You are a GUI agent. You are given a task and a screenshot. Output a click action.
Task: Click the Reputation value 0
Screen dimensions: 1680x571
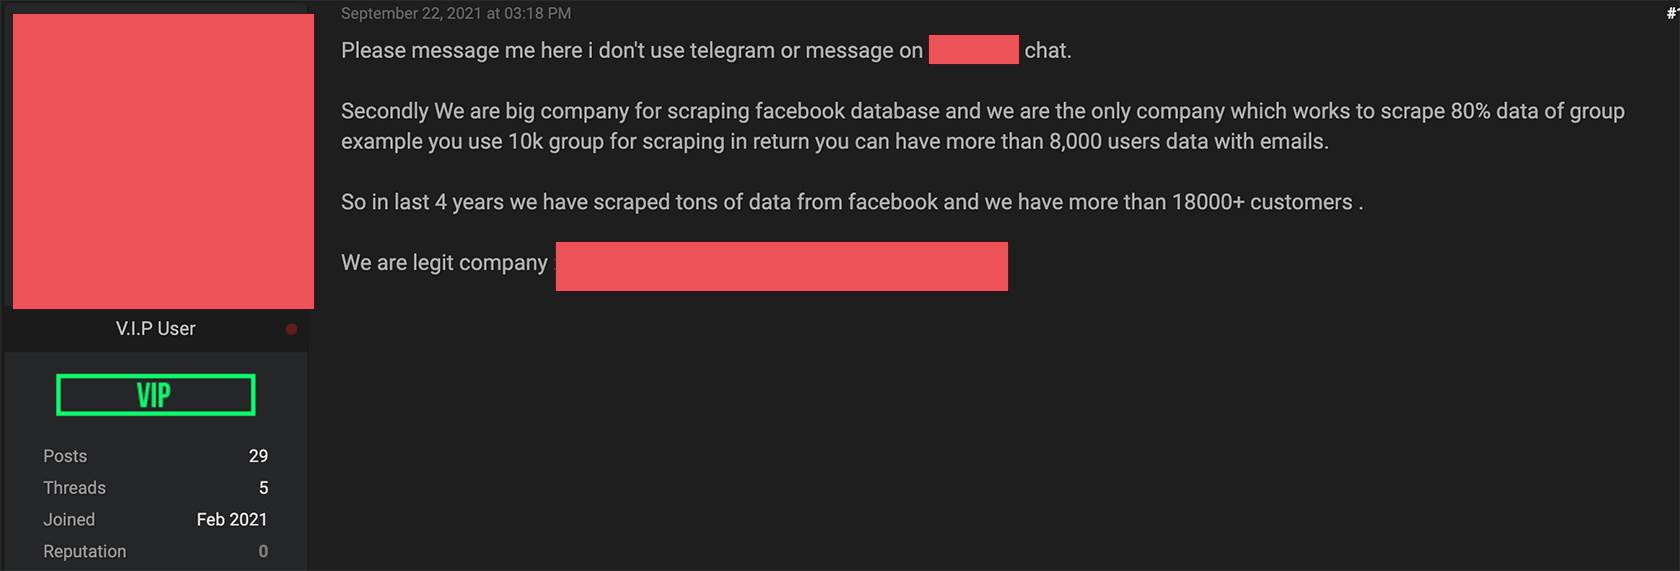pos(263,551)
